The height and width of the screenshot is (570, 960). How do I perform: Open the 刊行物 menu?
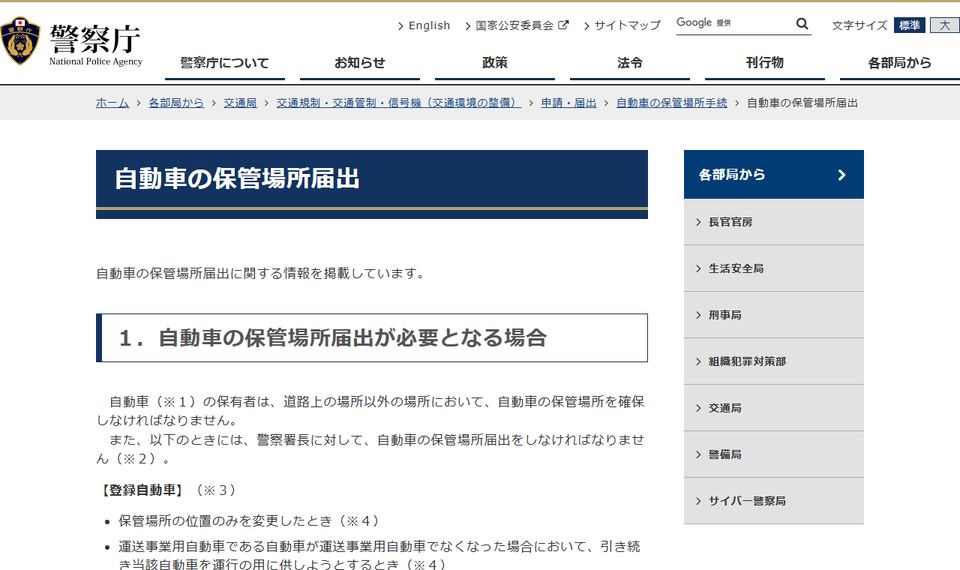tap(765, 63)
